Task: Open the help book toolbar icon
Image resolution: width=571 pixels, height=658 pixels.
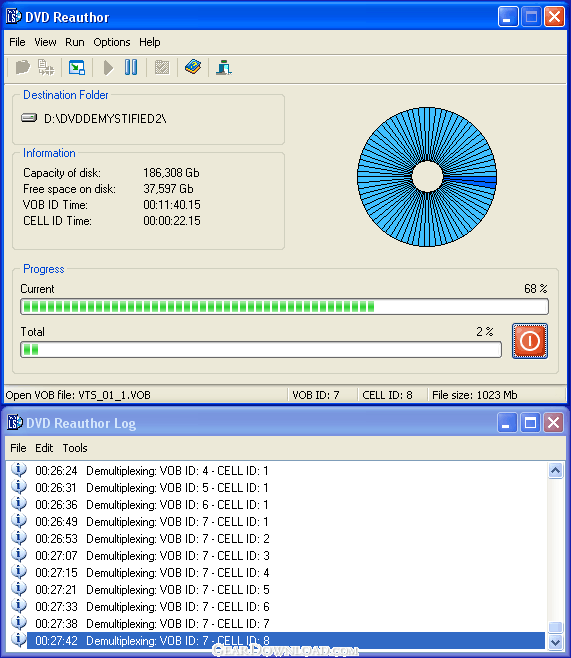Action: tap(193, 67)
